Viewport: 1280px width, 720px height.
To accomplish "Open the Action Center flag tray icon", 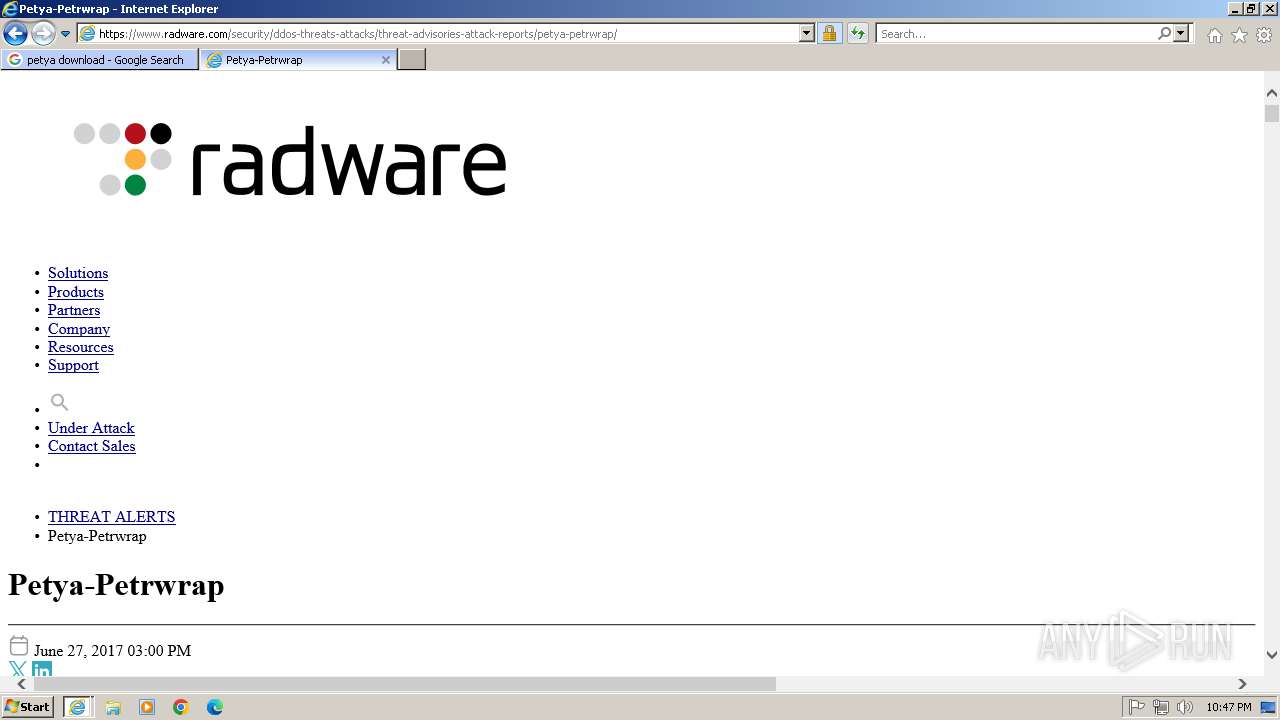I will coord(1137,707).
